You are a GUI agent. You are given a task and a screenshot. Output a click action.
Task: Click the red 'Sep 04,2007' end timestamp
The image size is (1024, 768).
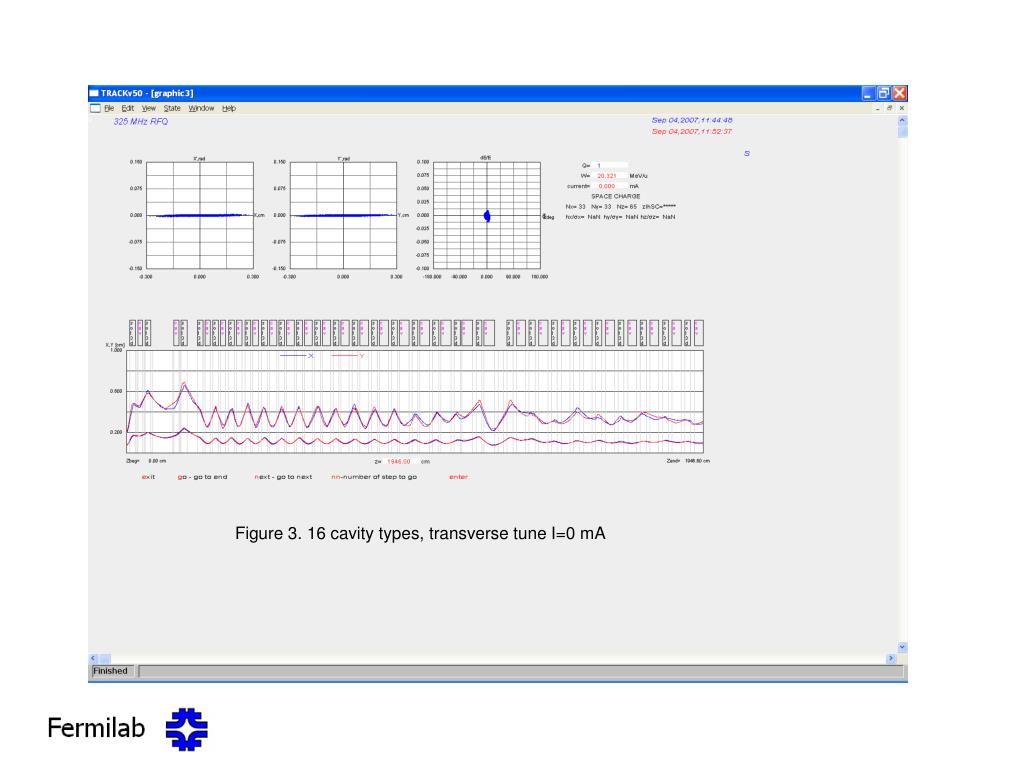[x=692, y=131]
